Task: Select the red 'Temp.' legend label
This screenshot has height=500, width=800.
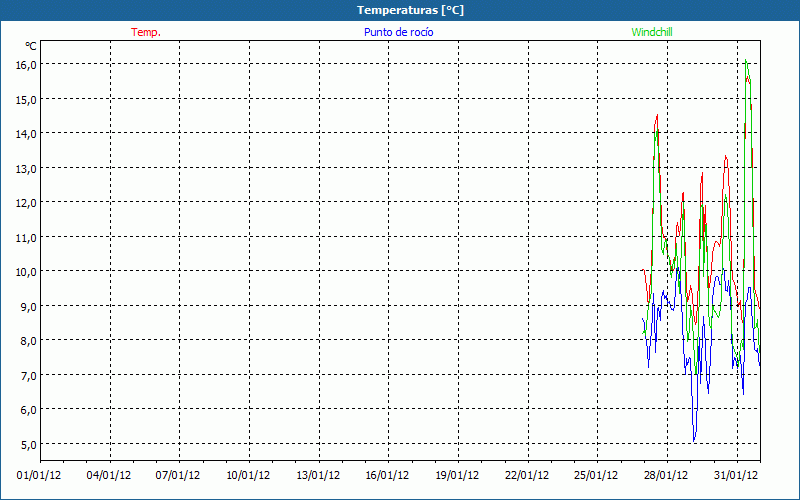Action: [x=146, y=32]
